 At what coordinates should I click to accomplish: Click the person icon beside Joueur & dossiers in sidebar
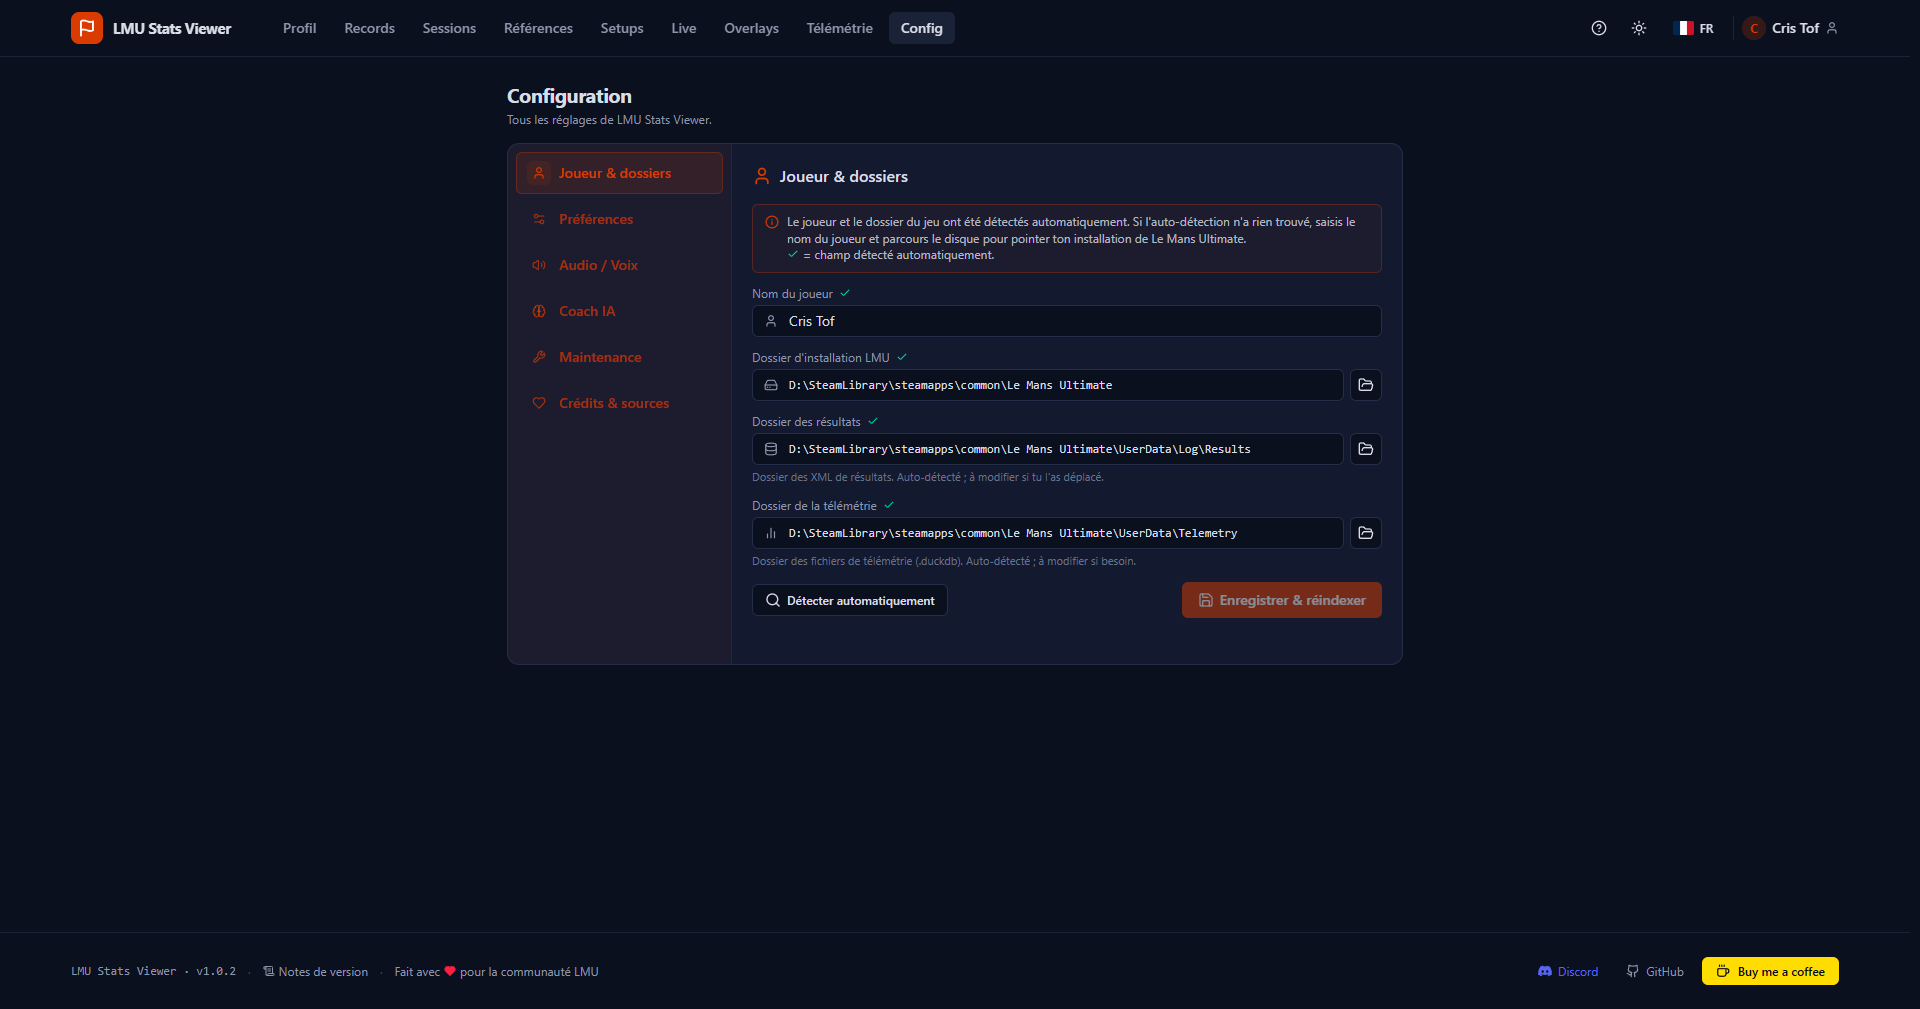pos(539,173)
